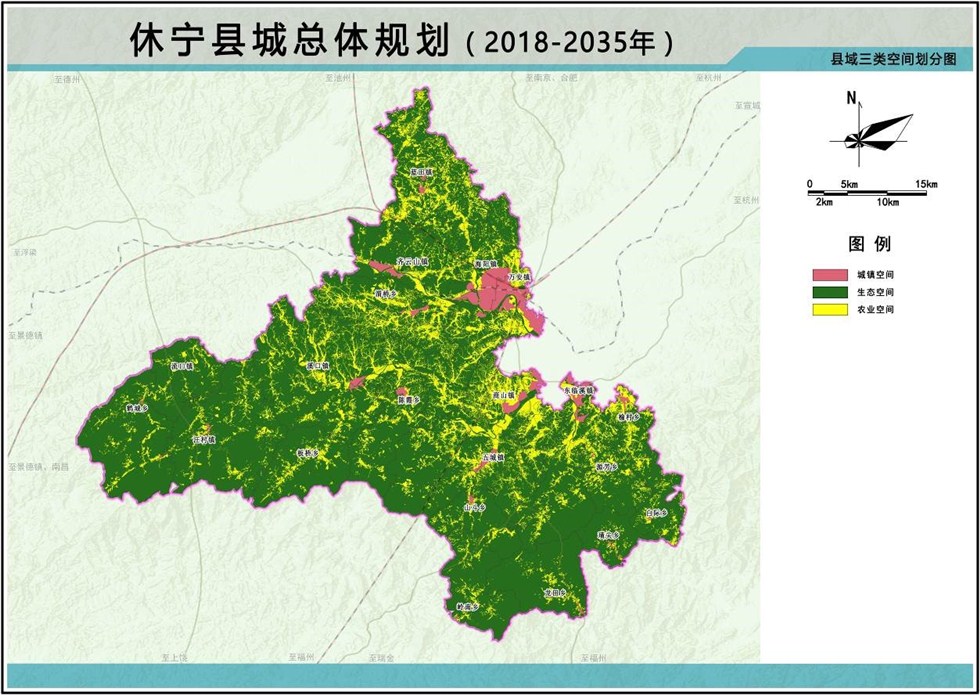
Task: Click the 流口镇 town label
Action: (182, 366)
